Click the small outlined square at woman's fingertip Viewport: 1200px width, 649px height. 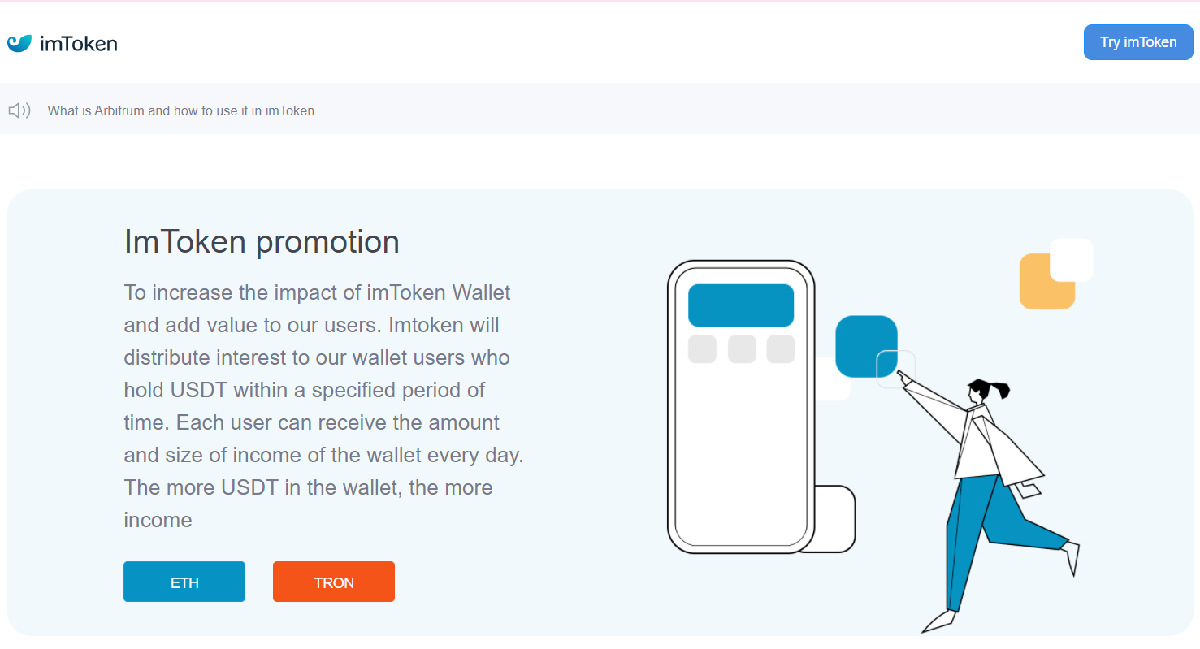(x=894, y=368)
